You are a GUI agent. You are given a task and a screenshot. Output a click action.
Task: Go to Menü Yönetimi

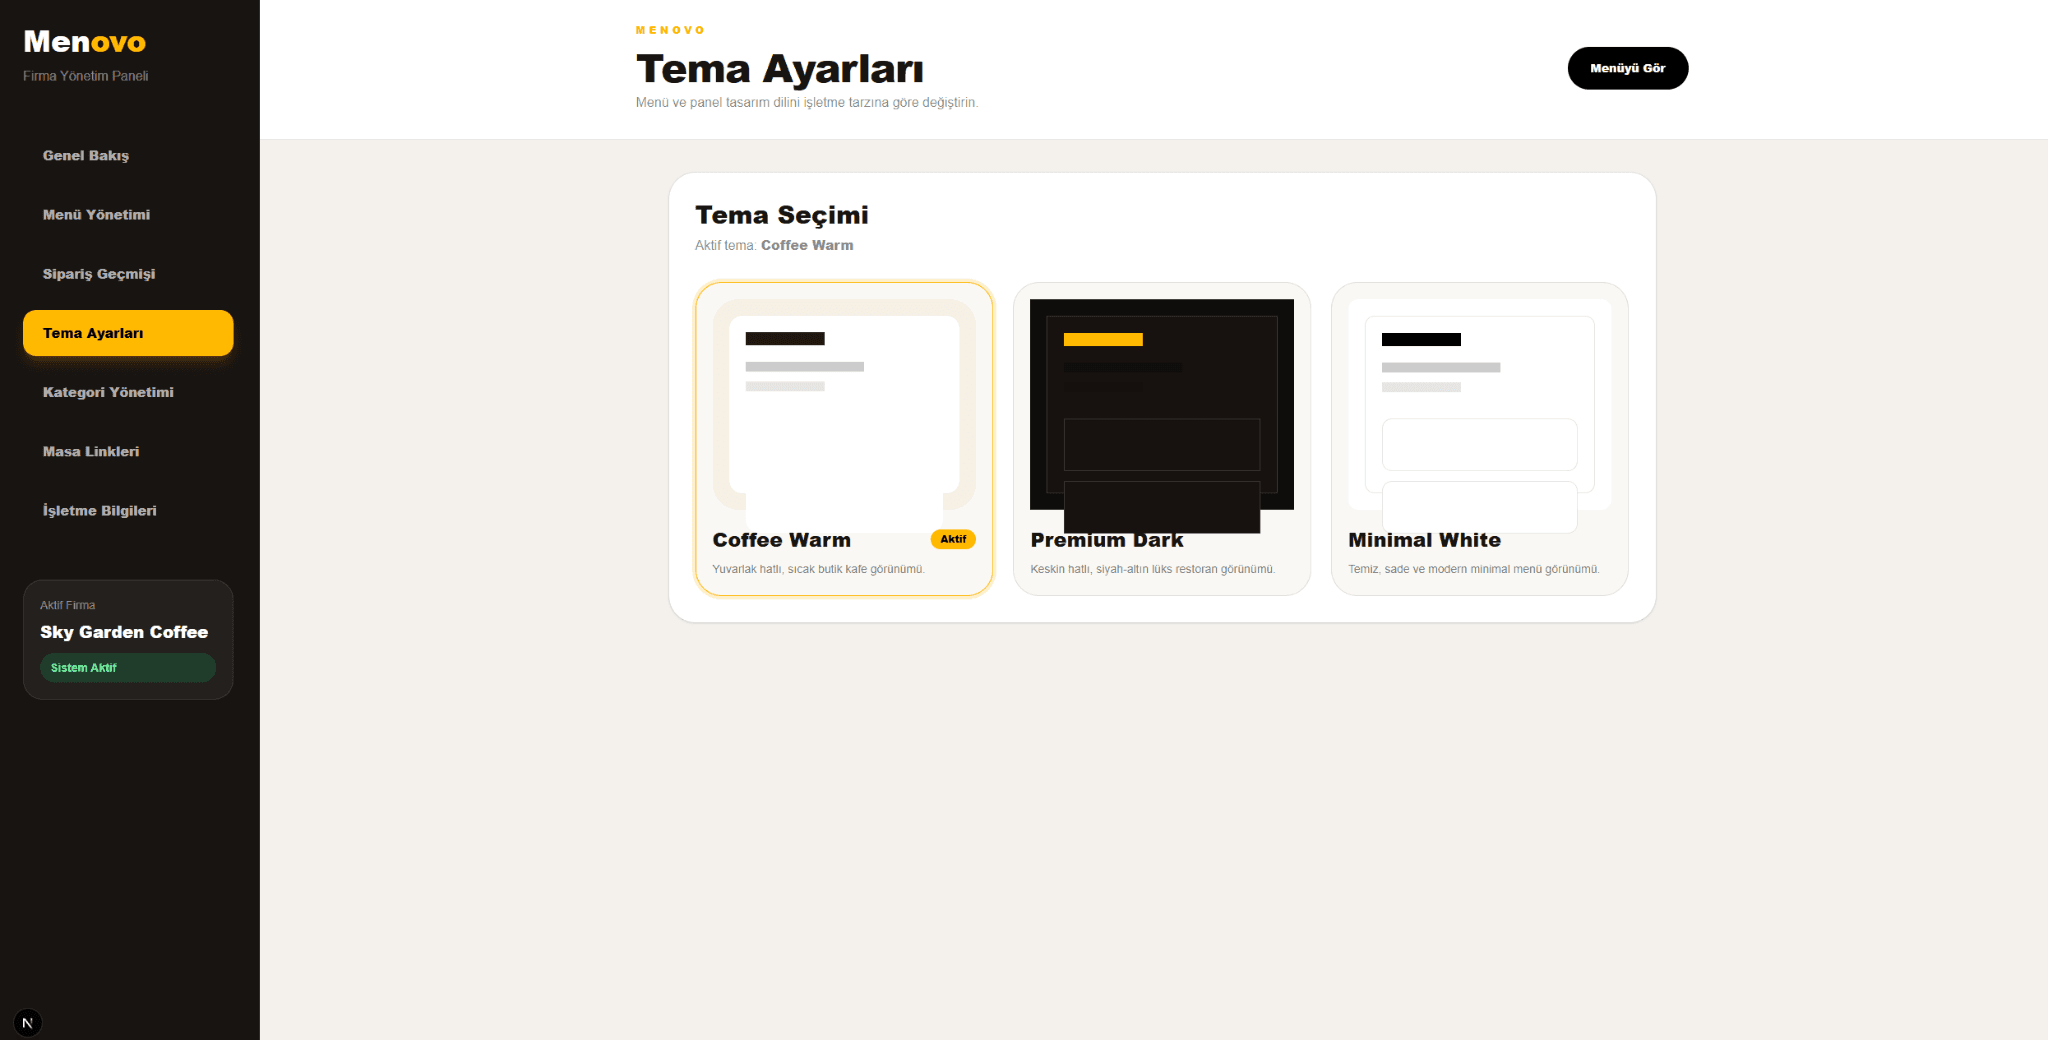click(x=128, y=214)
